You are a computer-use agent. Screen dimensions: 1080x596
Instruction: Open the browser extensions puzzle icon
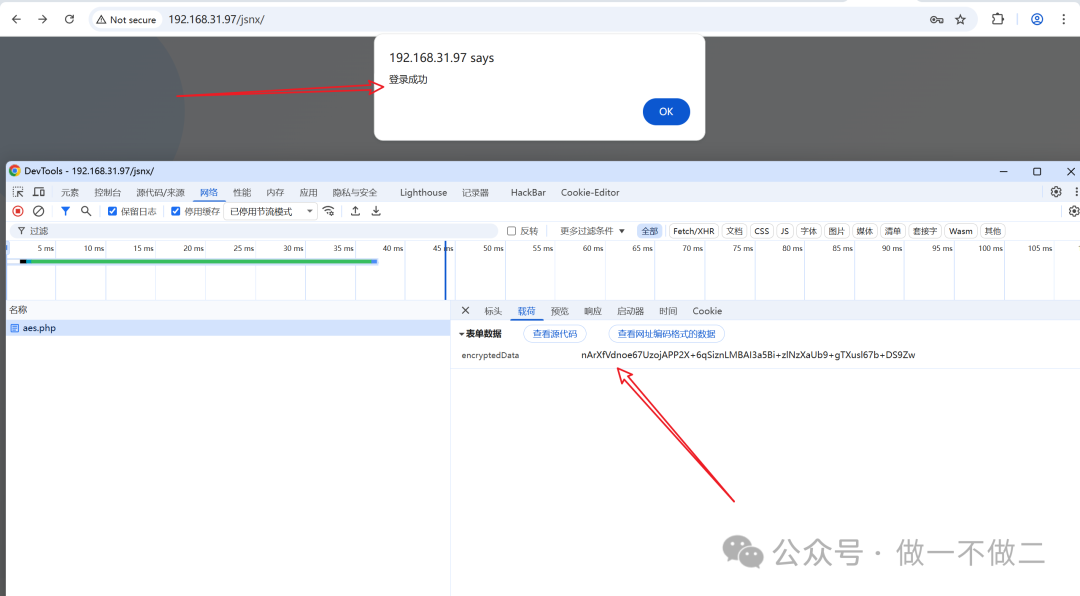997,19
